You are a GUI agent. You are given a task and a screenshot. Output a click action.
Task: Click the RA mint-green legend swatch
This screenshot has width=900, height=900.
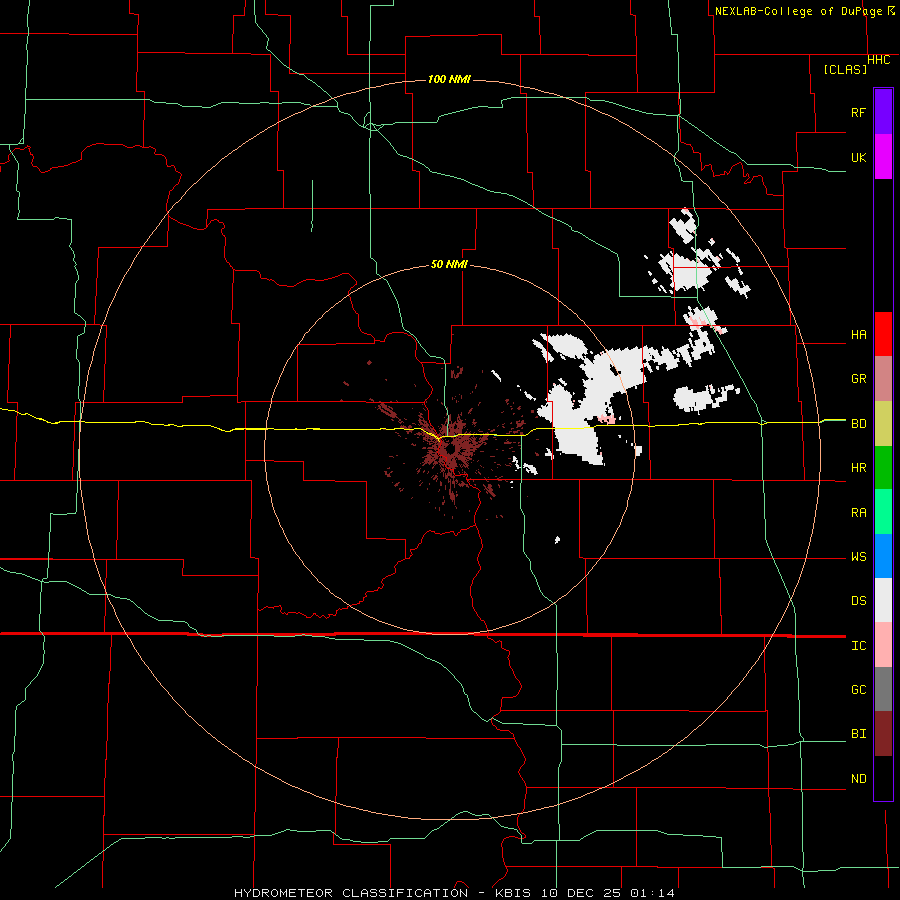883,512
